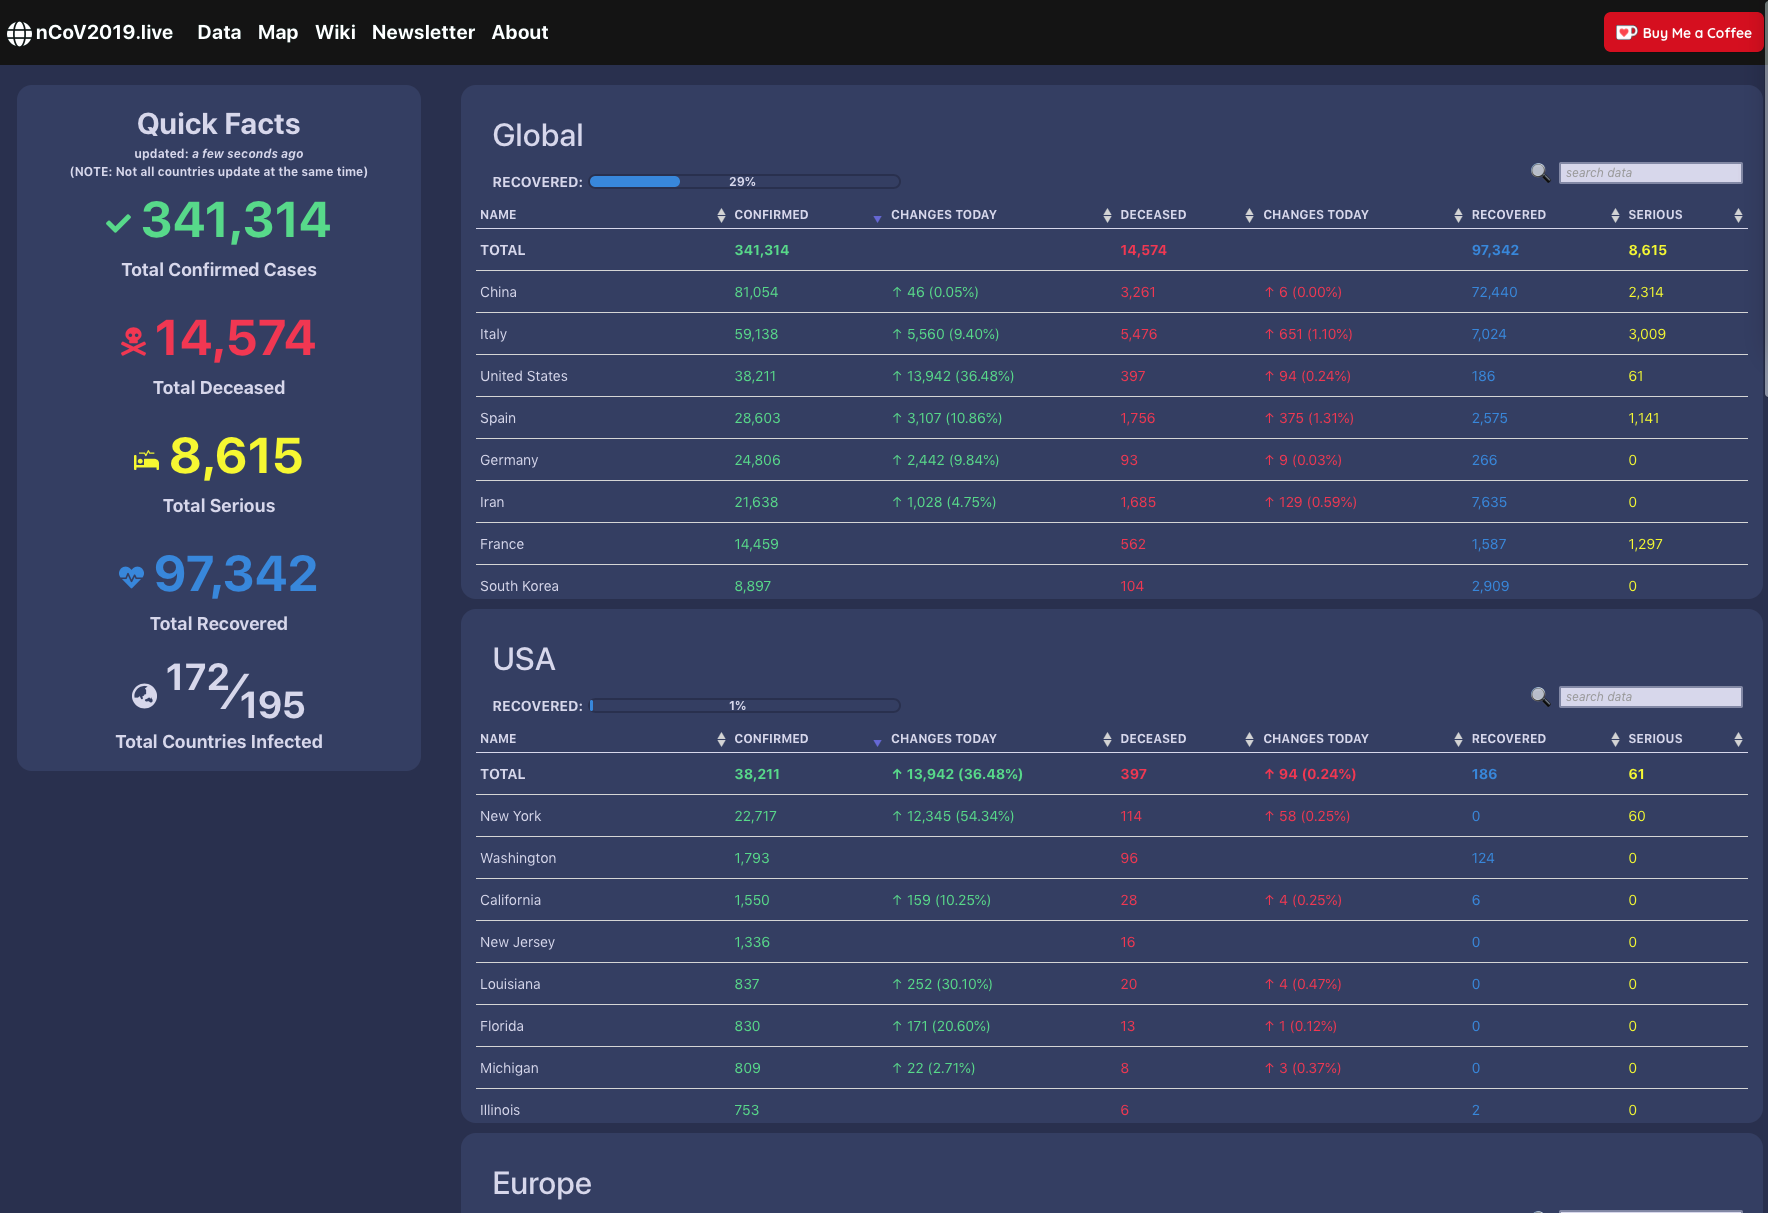Screen dimensions: 1768x1213
Task: Focus the Global search data field
Action: click(1650, 173)
